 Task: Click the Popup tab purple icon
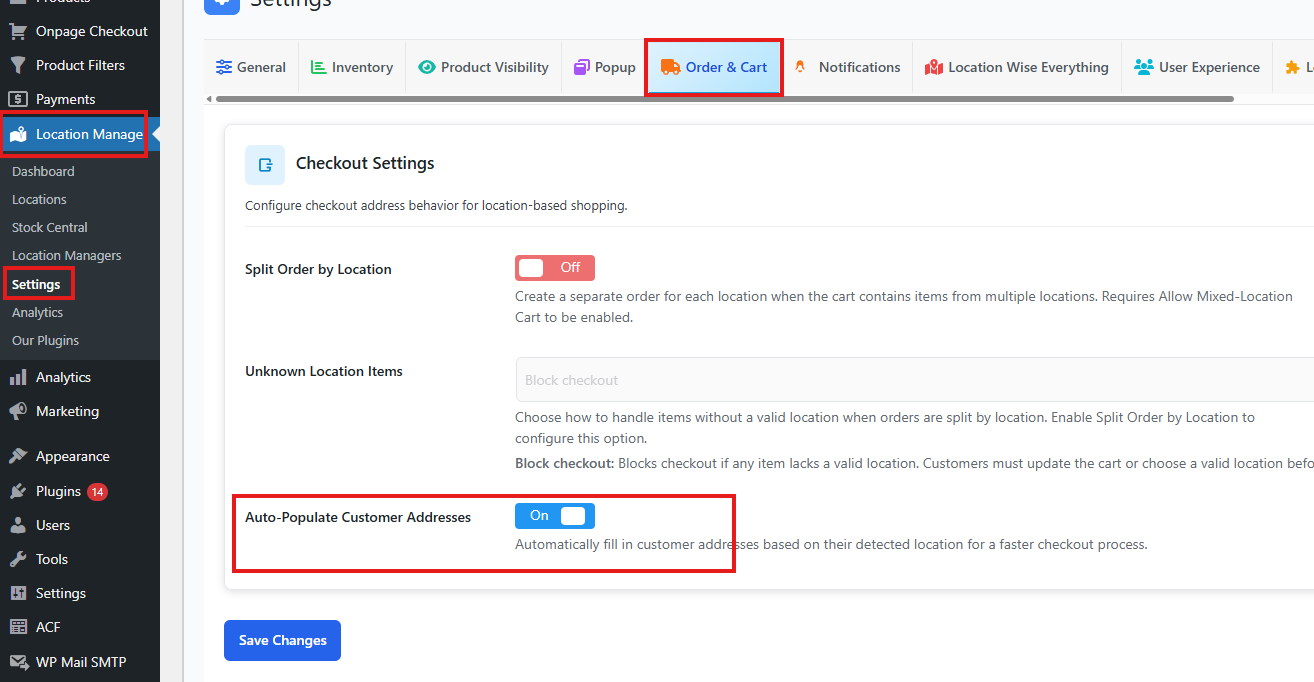click(581, 67)
